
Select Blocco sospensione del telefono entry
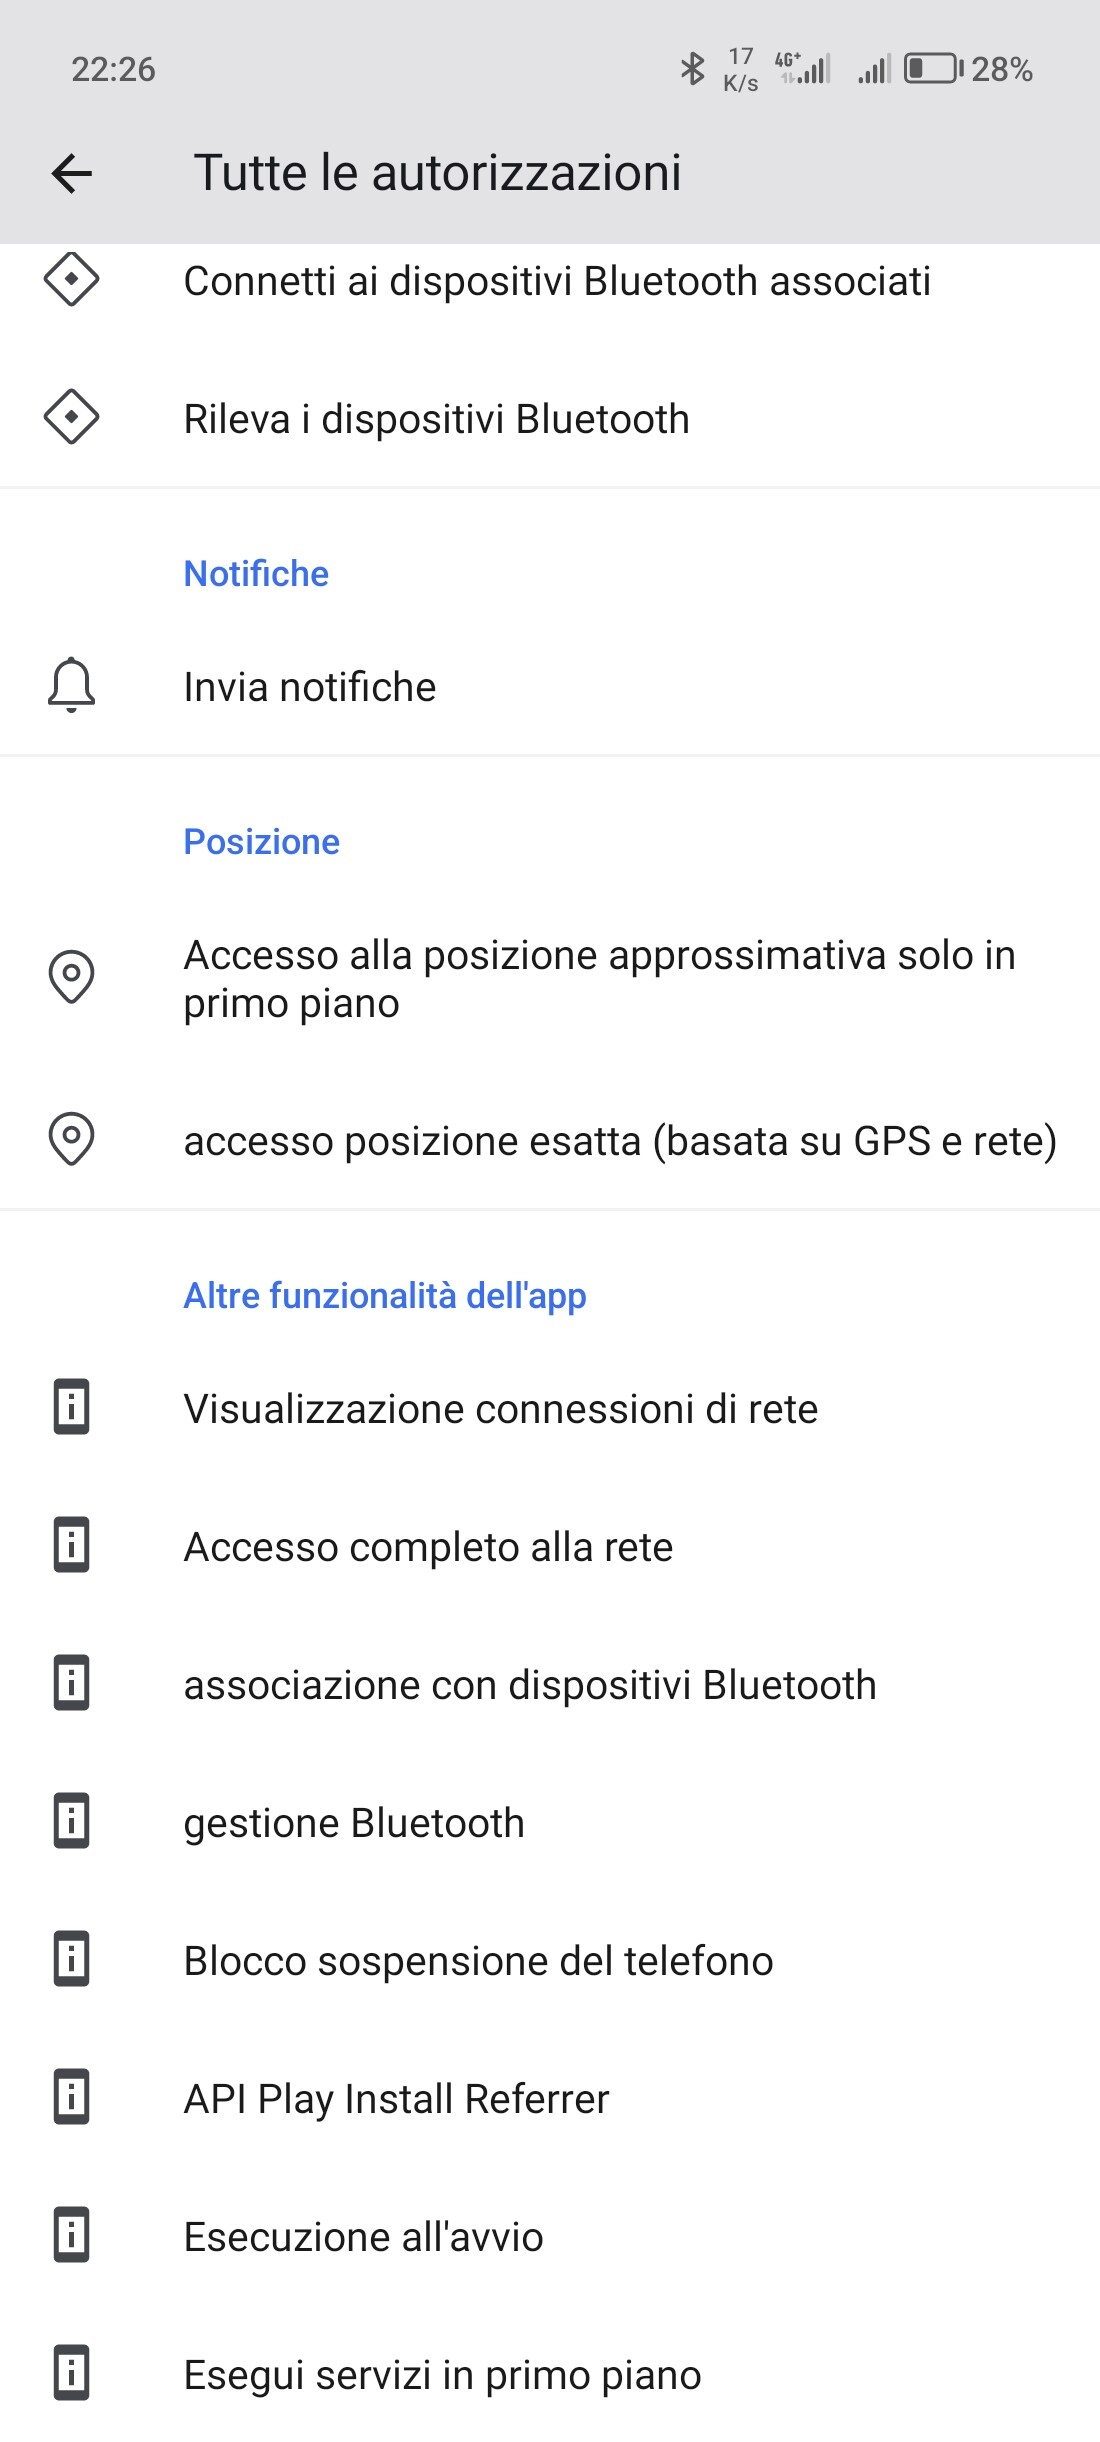pyautogui.click(x=478, y=1961)
